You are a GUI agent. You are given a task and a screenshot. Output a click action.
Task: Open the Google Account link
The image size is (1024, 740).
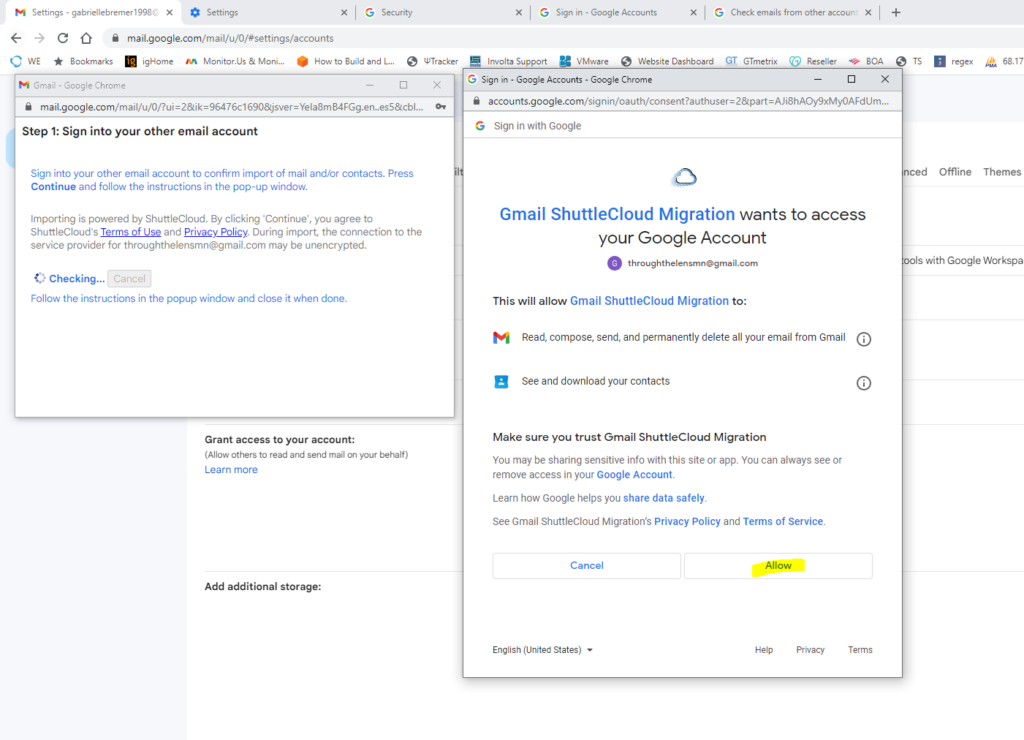[x=634, y=475]
